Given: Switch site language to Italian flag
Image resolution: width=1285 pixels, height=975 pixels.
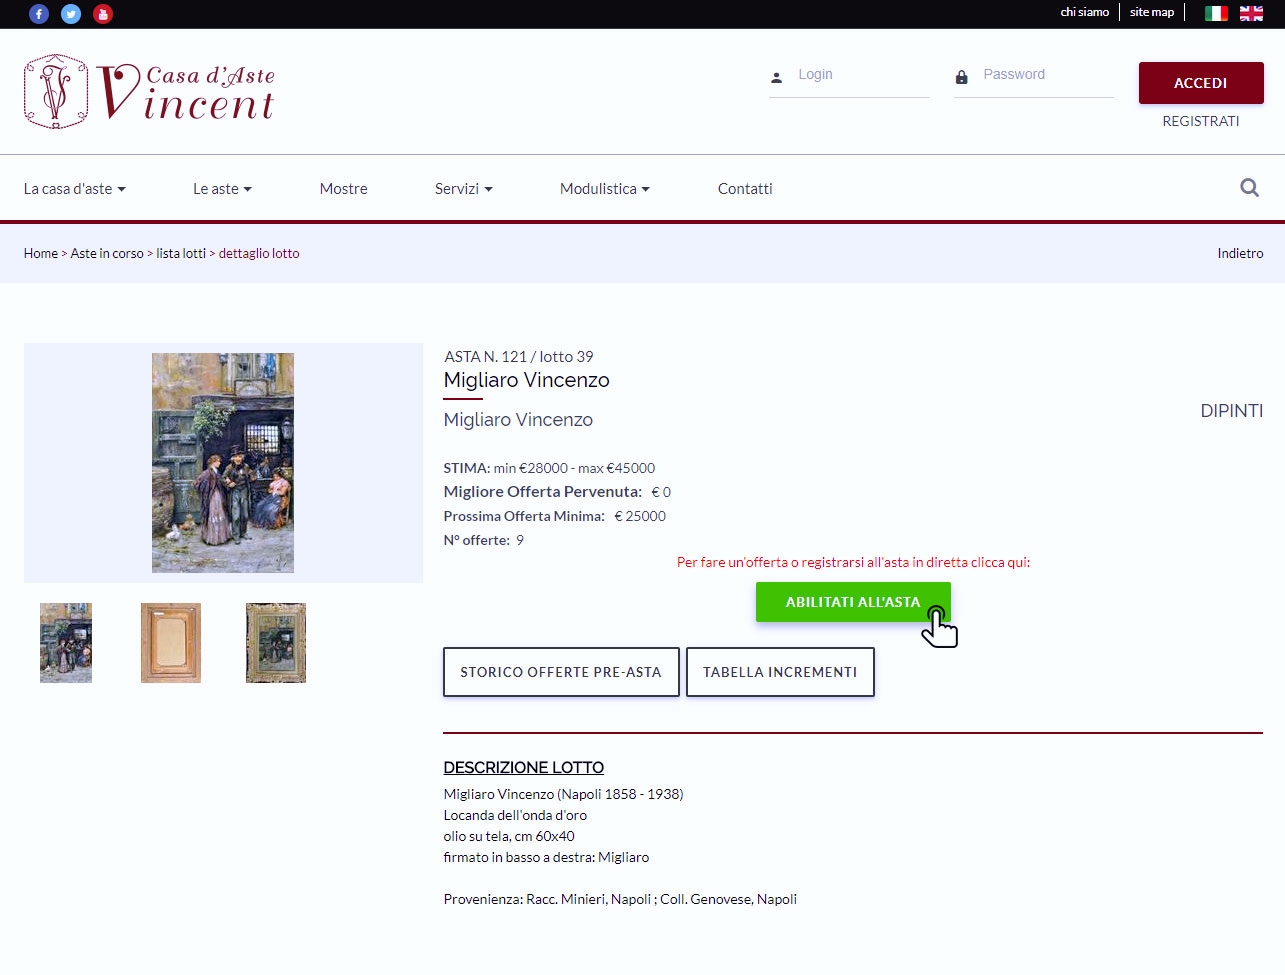Looking at the screenshot, I should coord(1216,13).
